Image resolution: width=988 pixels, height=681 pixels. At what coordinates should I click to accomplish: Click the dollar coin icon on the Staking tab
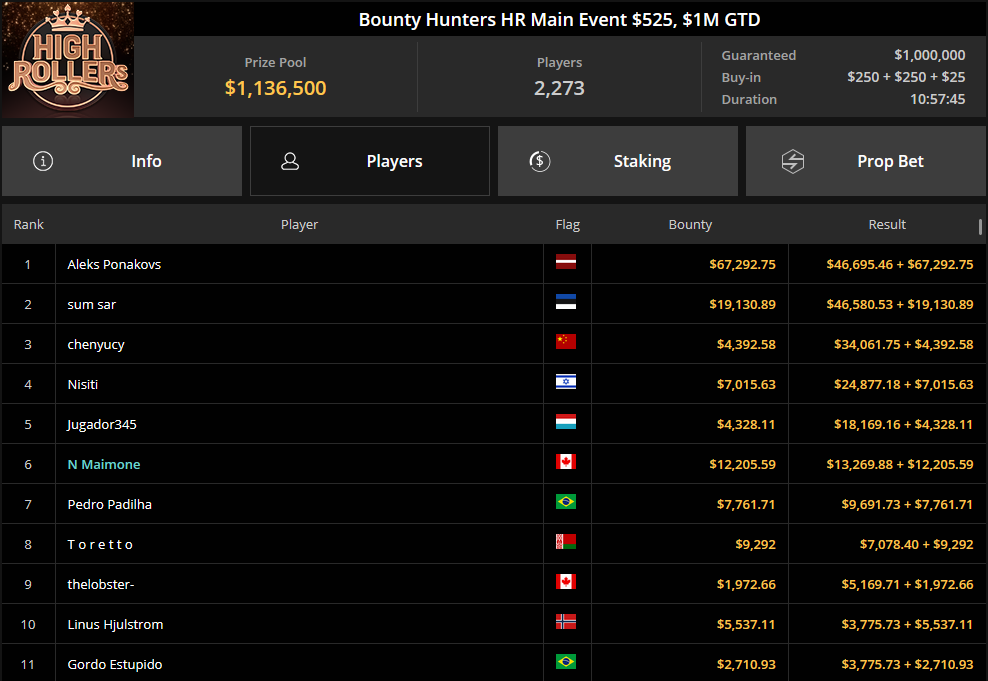(539, 160)
